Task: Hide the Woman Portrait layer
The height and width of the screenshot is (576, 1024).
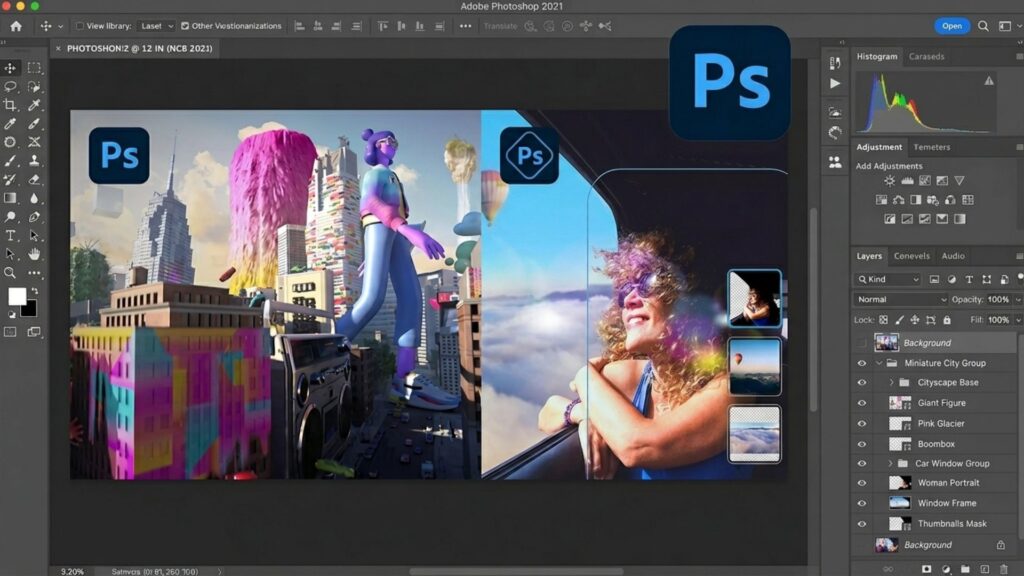Action: coord(862,483)
